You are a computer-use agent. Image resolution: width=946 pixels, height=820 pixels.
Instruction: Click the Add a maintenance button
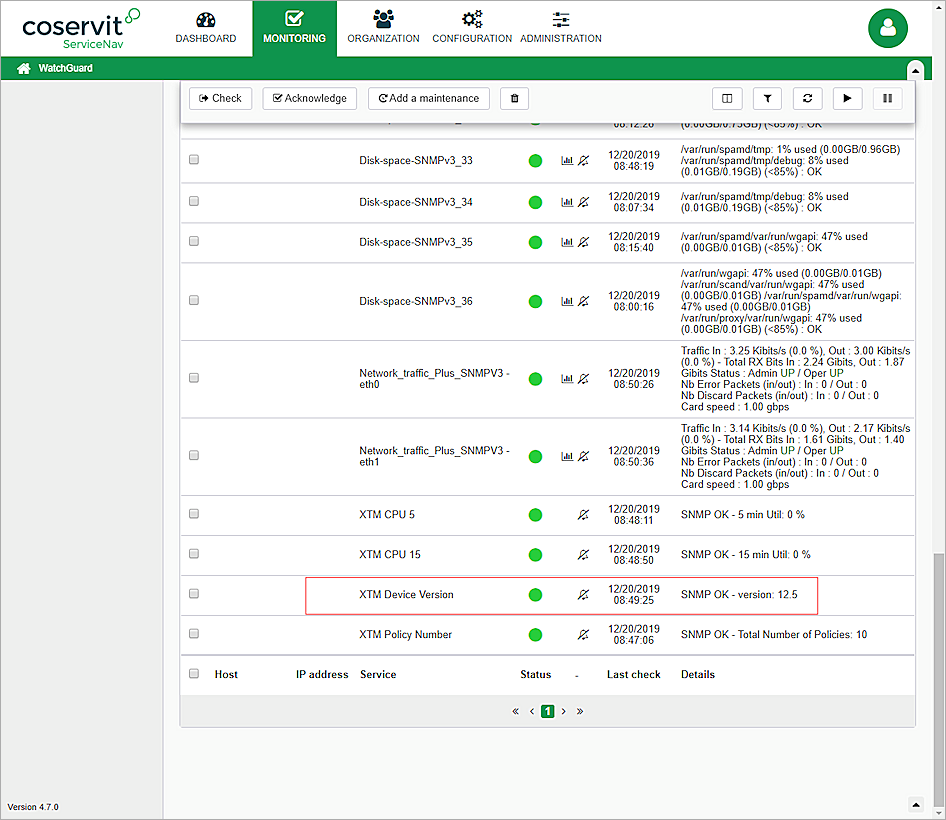429,98
